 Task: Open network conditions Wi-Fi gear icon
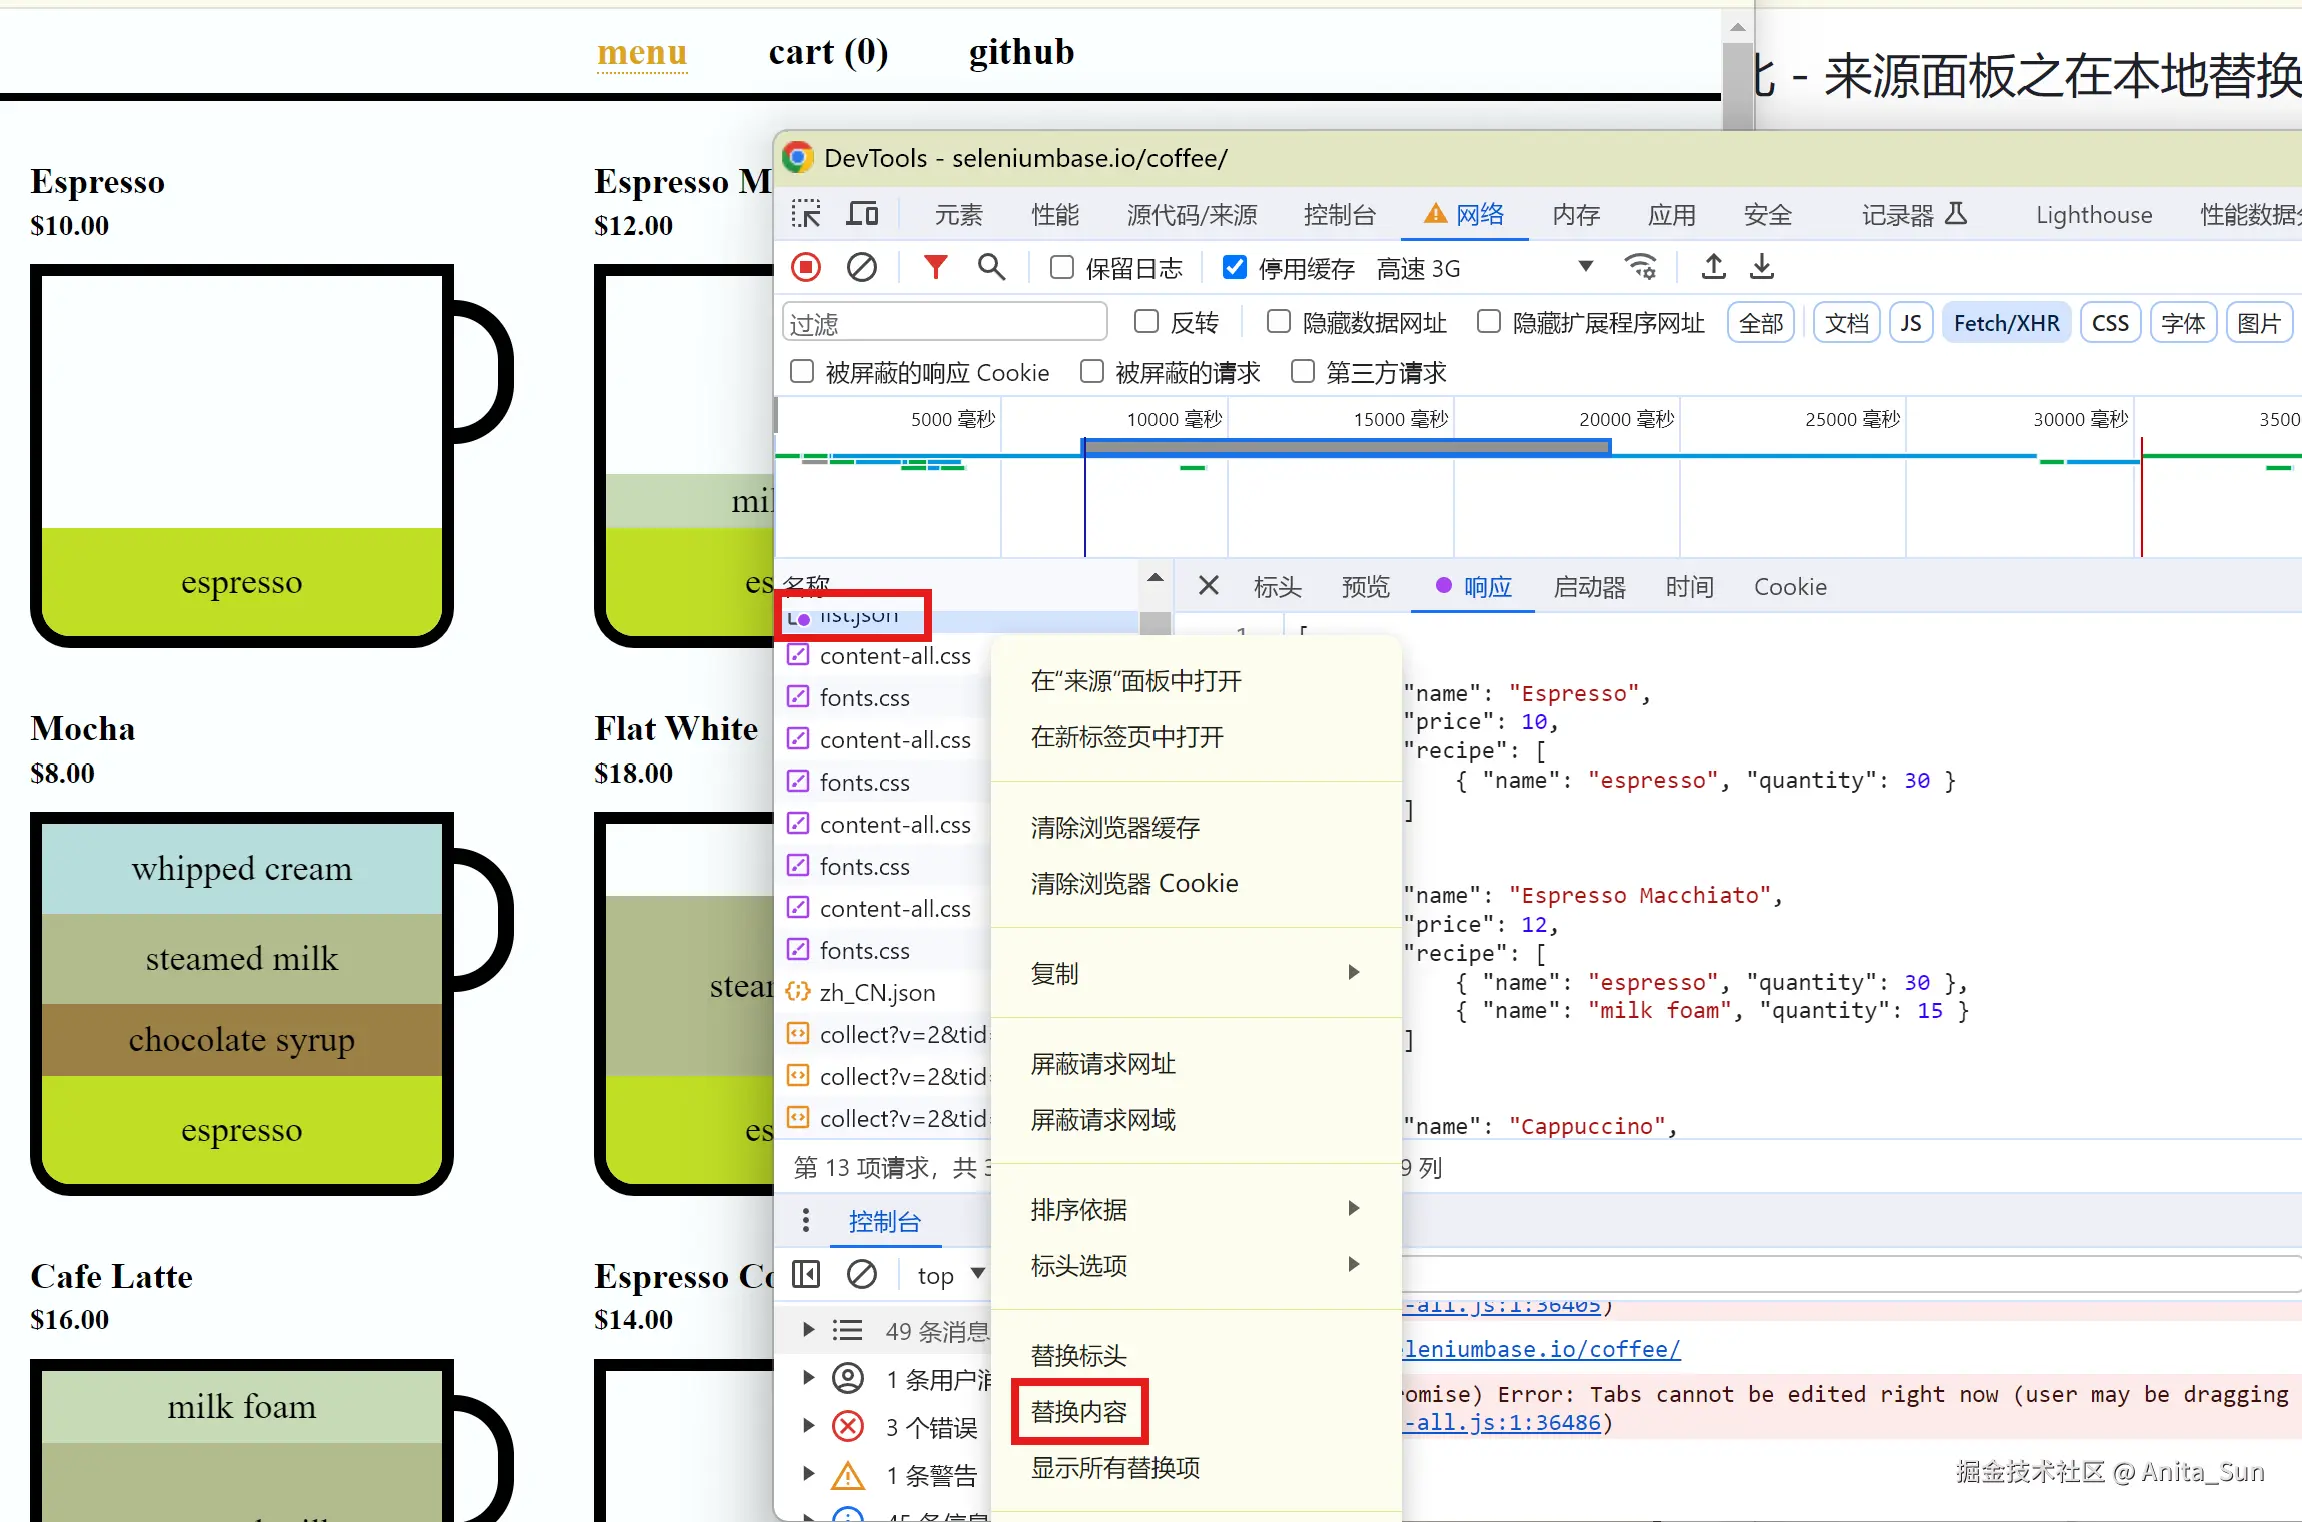[x=1641, y=267]
